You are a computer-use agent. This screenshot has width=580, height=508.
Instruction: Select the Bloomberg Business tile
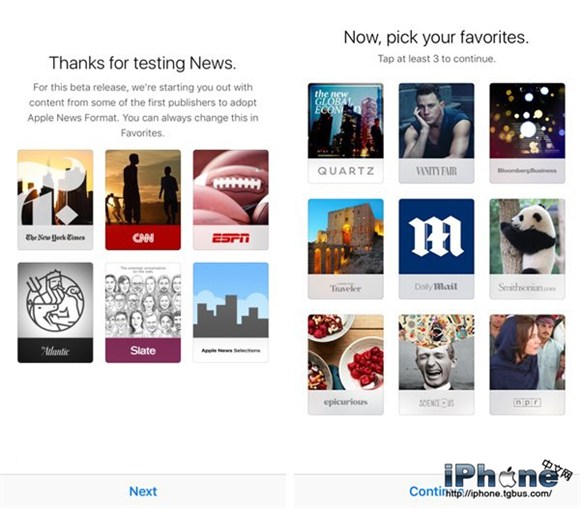point(527,133)
